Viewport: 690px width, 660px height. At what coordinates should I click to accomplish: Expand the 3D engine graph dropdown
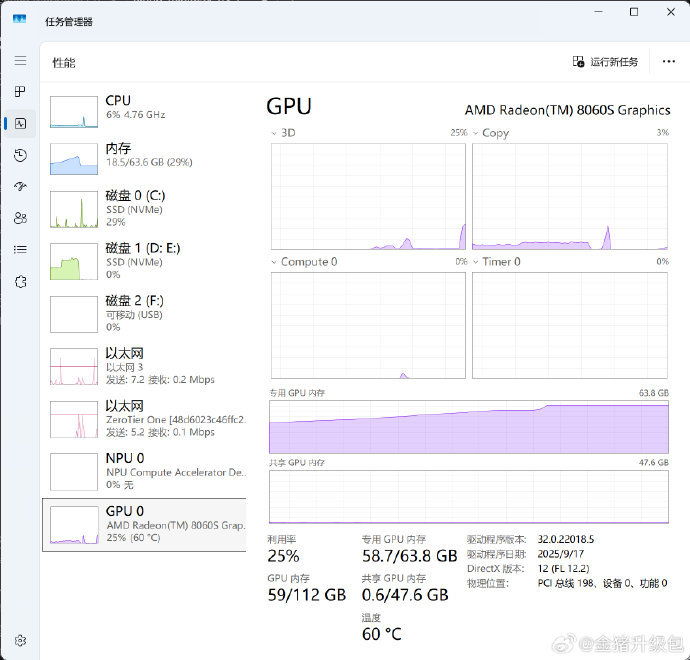tap(274, 133)
